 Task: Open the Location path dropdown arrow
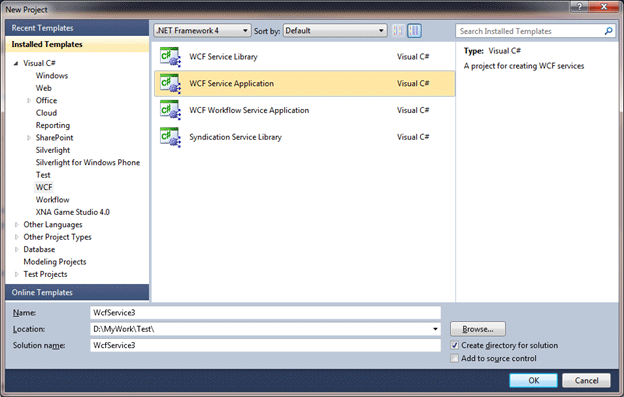(435, 329)
